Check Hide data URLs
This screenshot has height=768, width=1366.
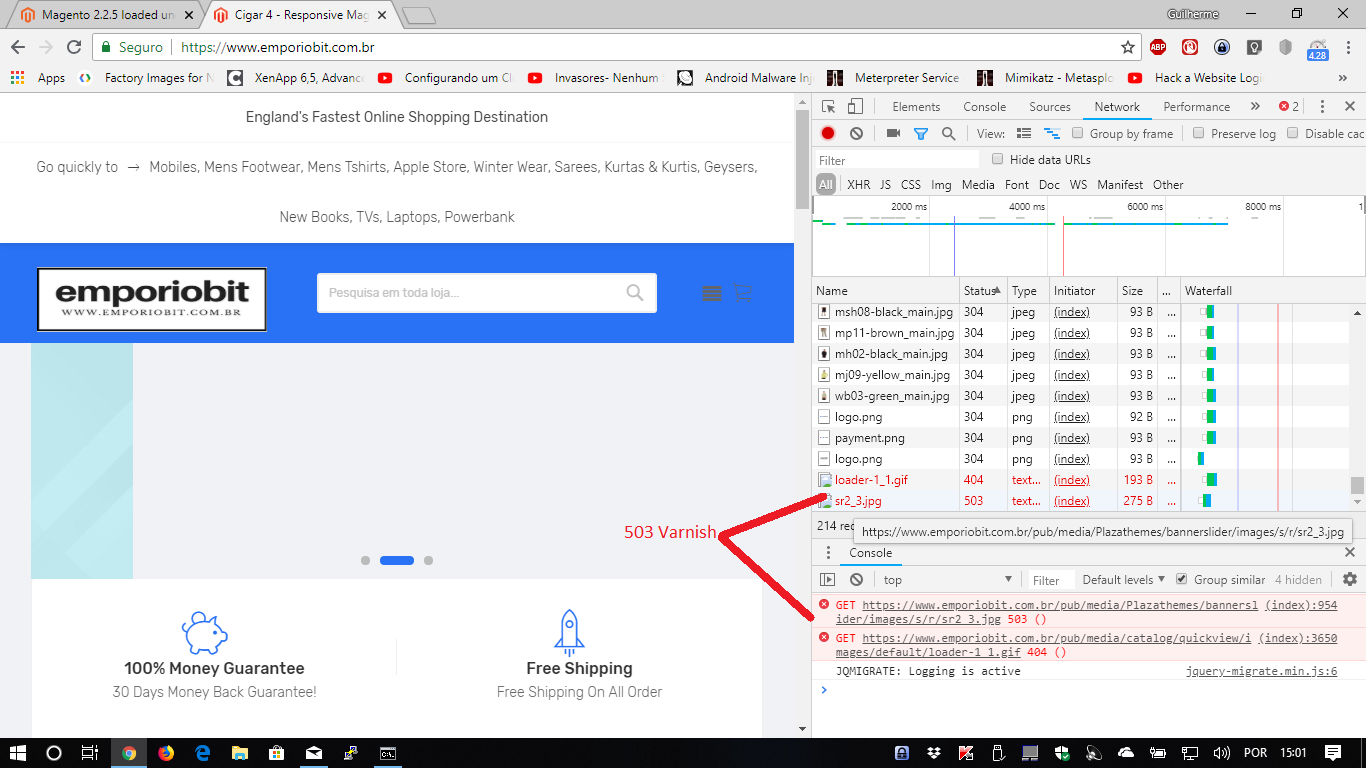click(x=997, y=159)
